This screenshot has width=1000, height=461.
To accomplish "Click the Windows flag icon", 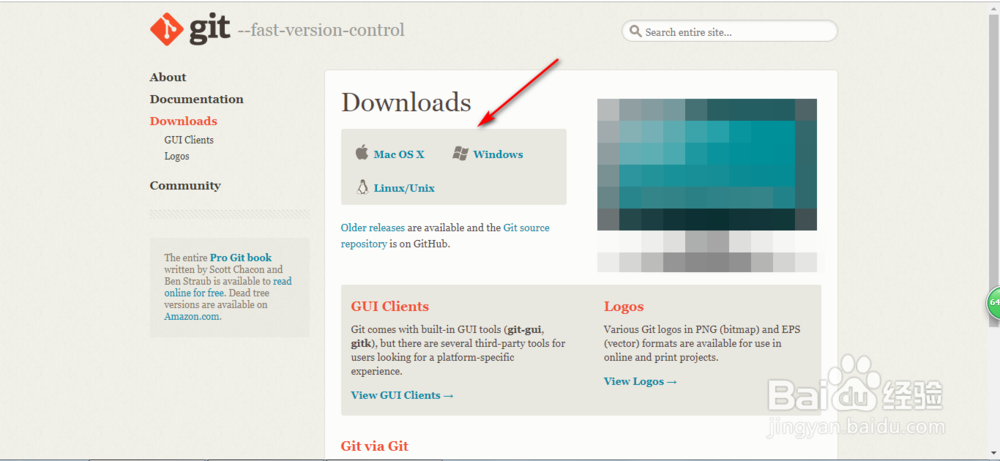I will tap(460, 154).
